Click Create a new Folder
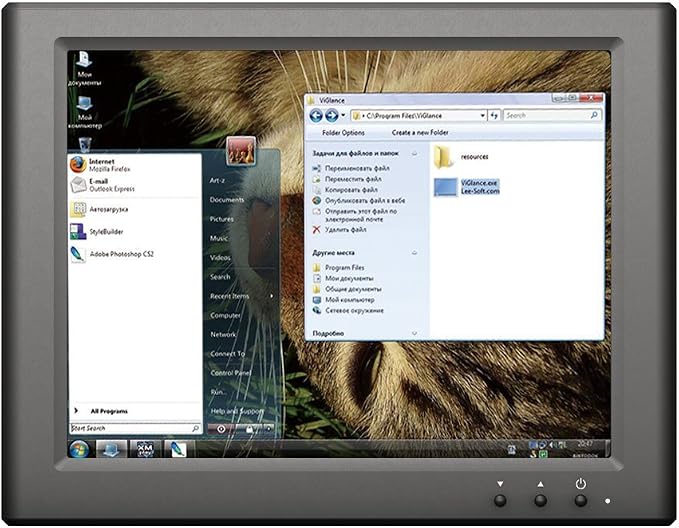This screenshot has width=679, height=528. click(x=420, y=133)
